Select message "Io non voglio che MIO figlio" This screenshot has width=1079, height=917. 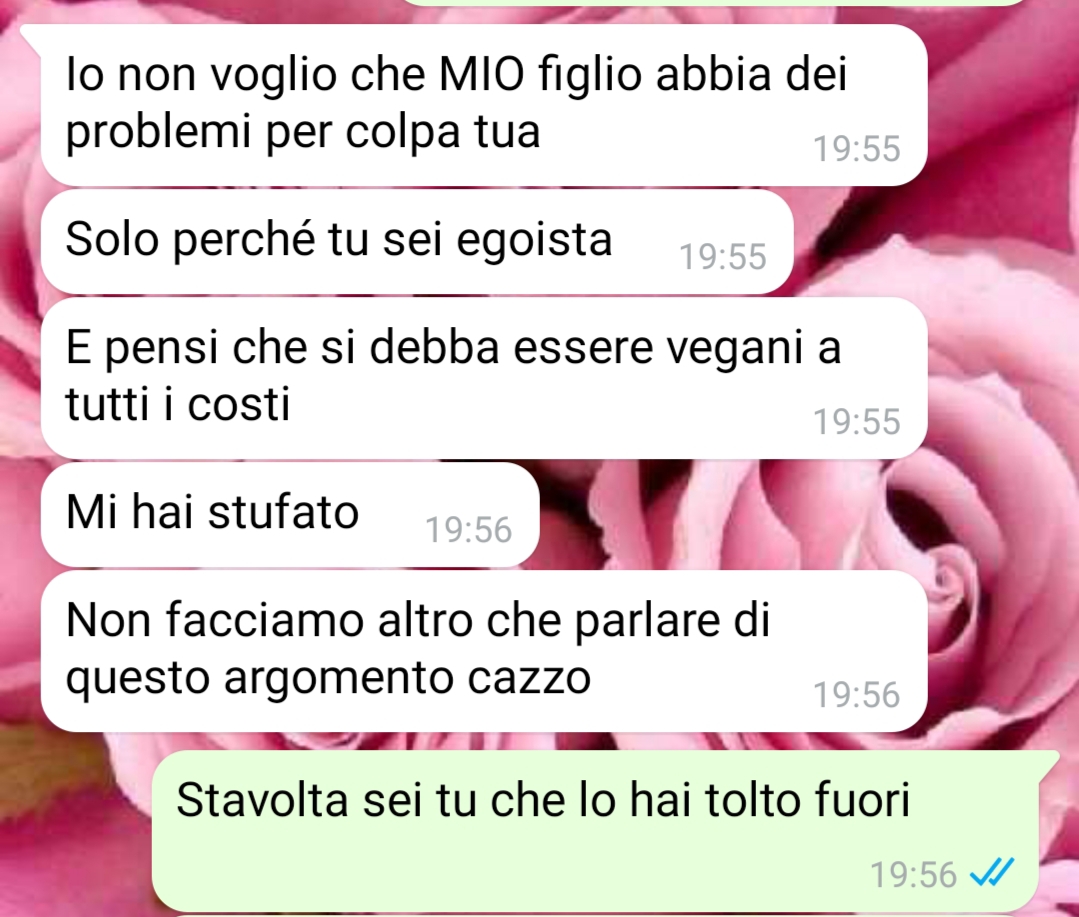(484, 105)
